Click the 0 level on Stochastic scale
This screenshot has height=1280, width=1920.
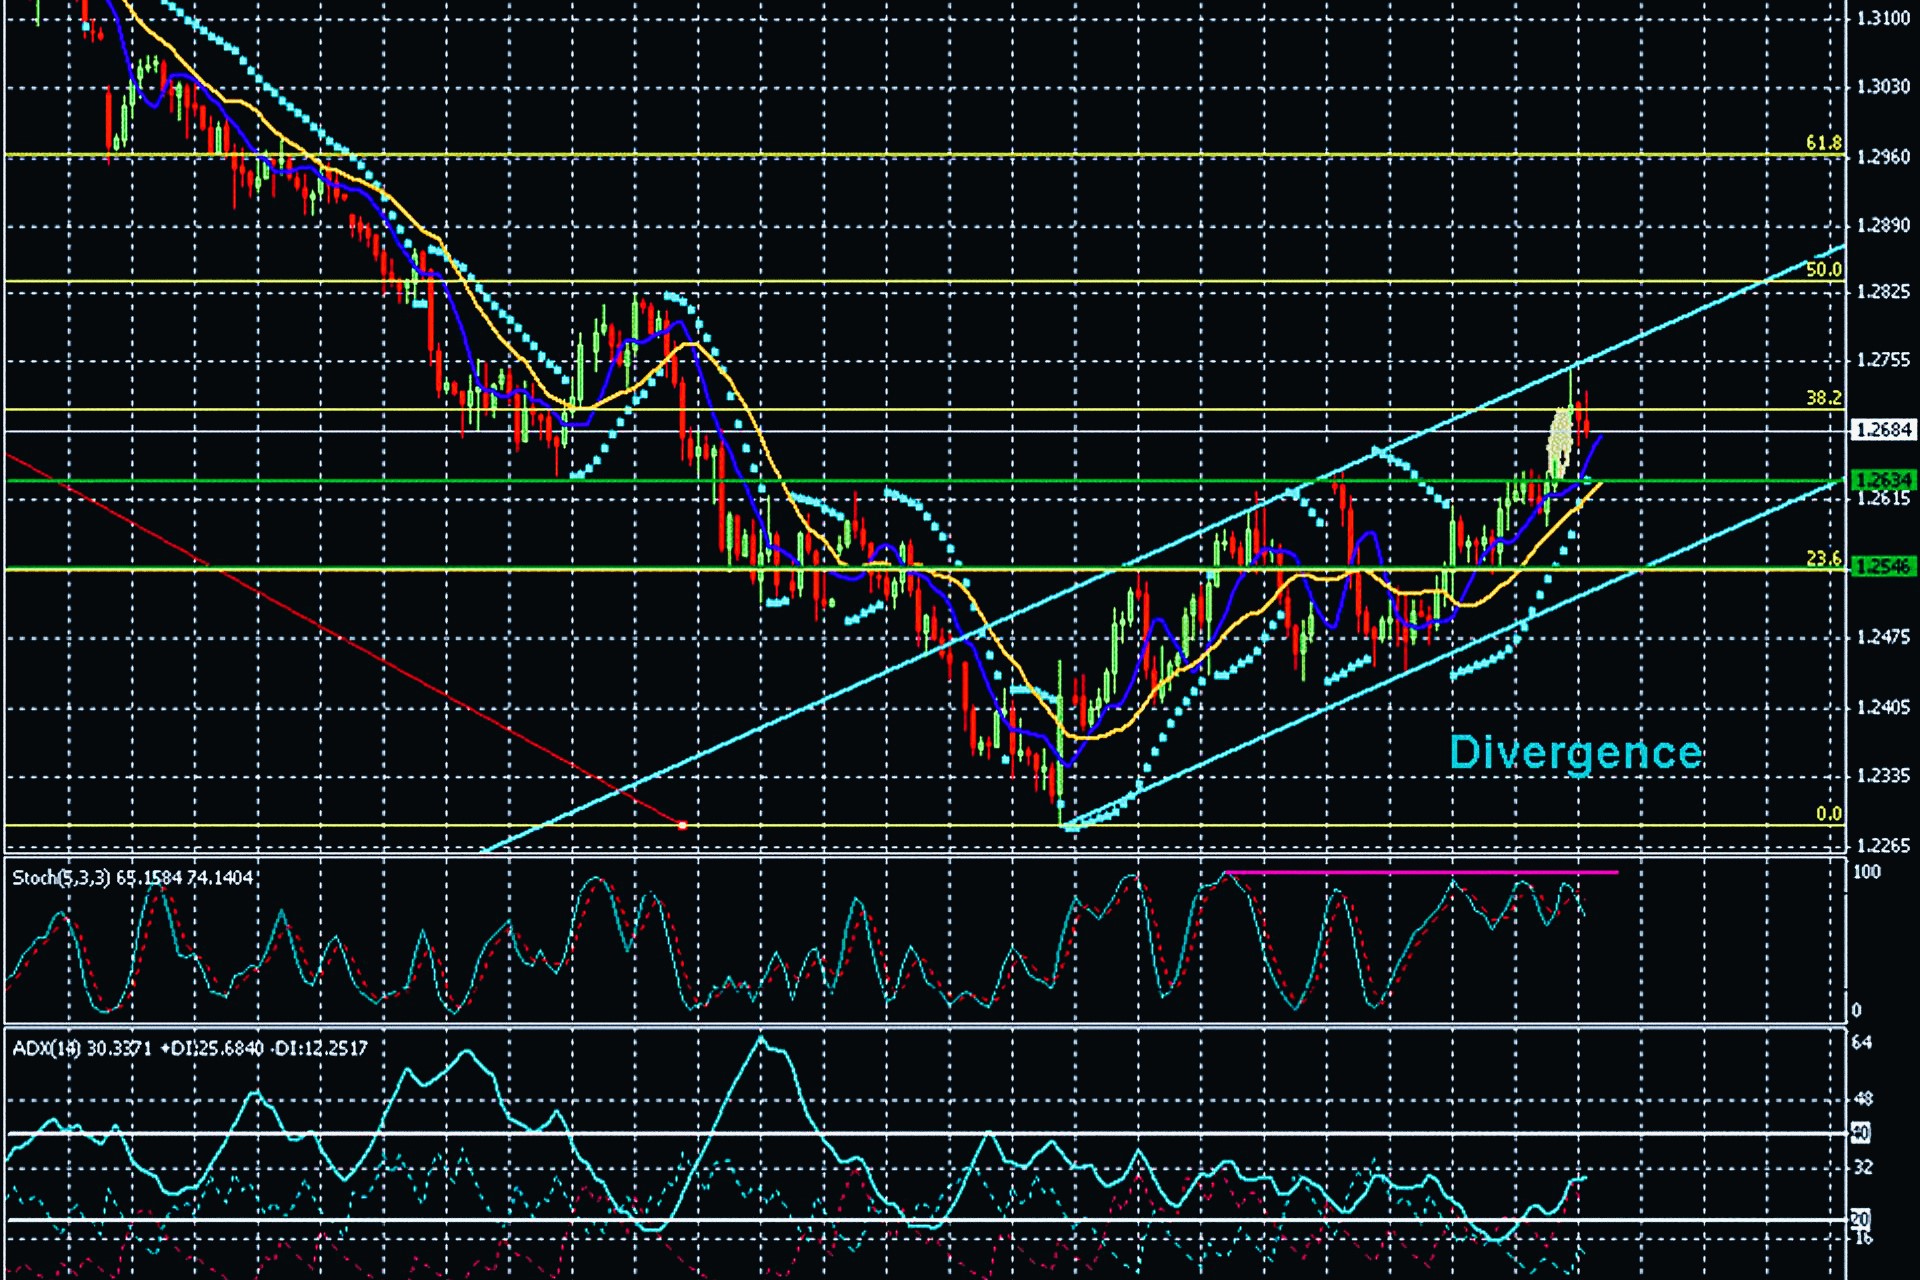pyautogui.click(x=1857, y=1010)
